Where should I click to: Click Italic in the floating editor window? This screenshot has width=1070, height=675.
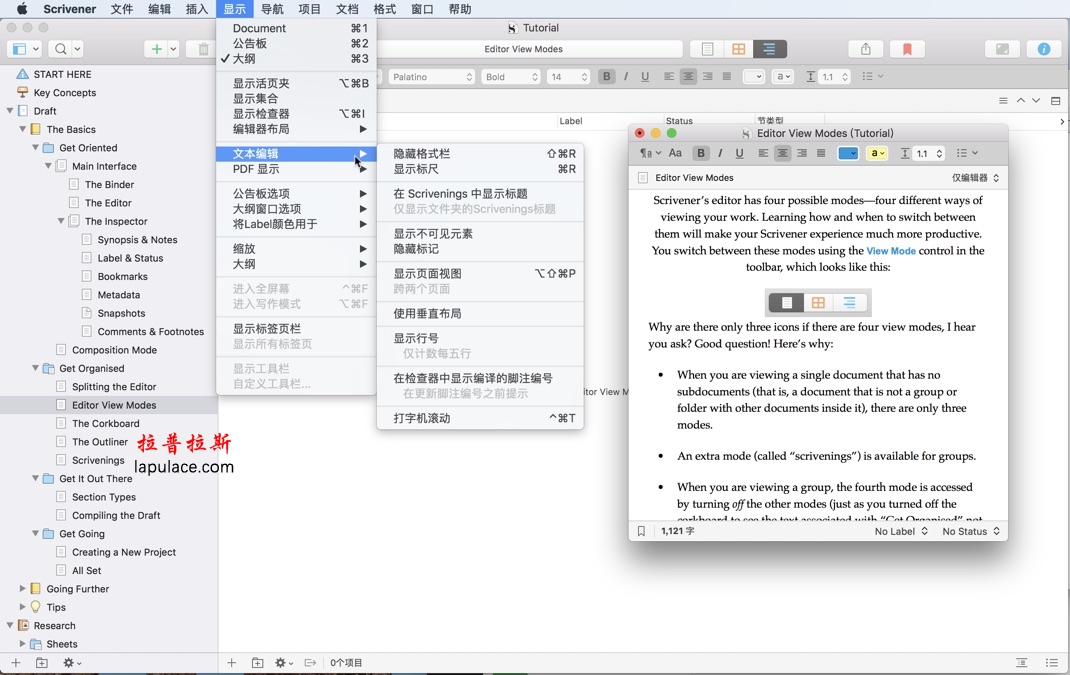click(x=720, y=153)
